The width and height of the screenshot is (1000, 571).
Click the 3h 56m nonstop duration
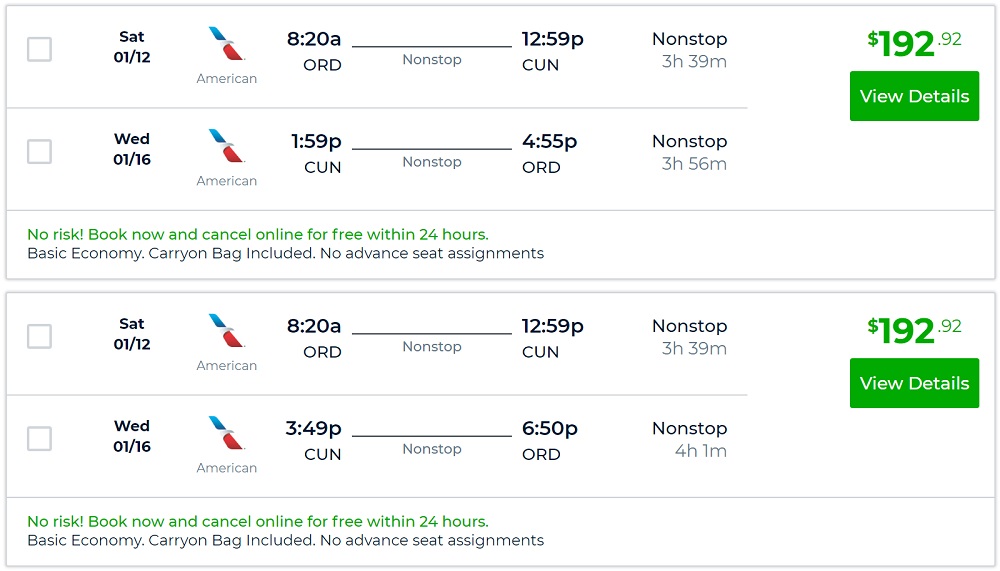(694, 164)
